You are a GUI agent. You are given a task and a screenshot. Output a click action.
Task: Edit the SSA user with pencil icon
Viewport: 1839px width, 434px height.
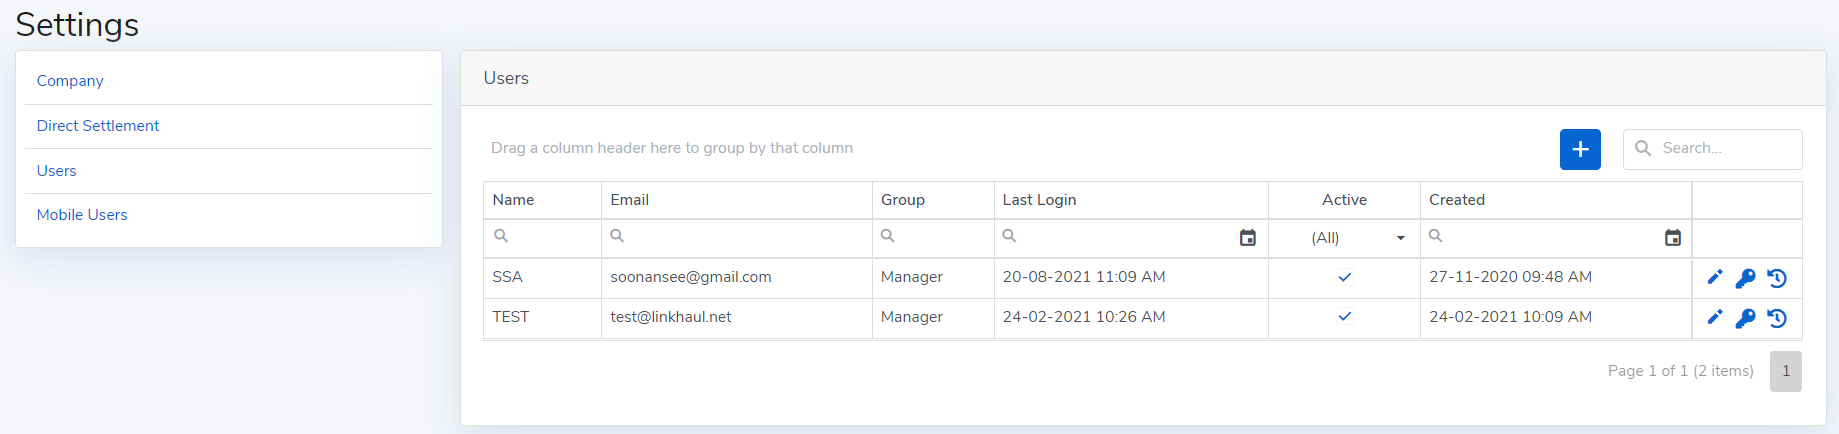coord(1714,278)
